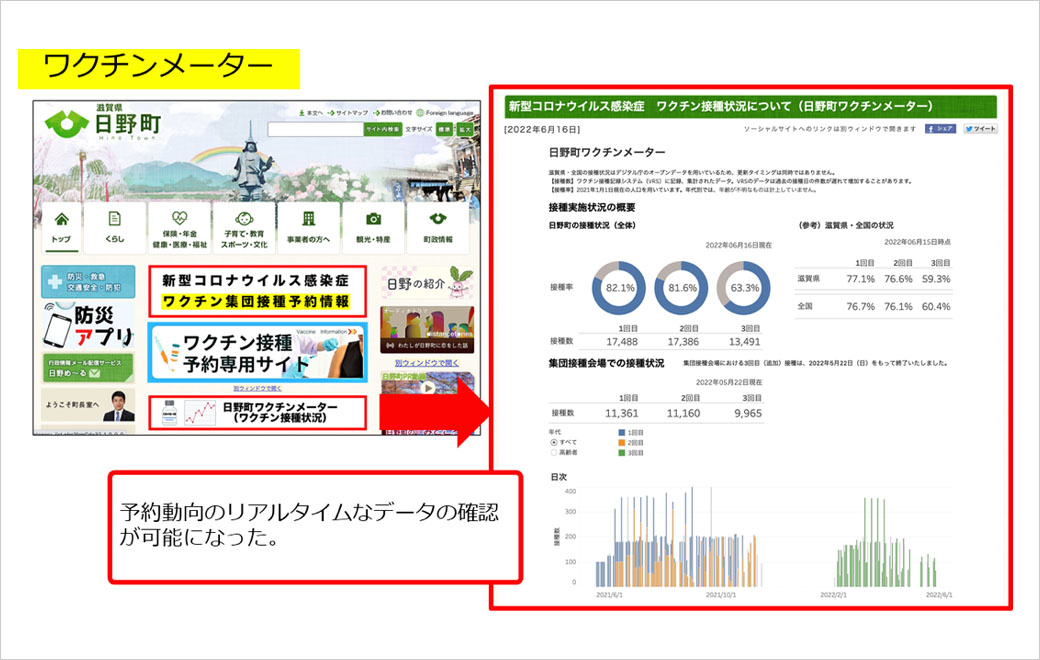1040x660 pixels.
Task: Select the すべて age radio button
Action: 554,442
